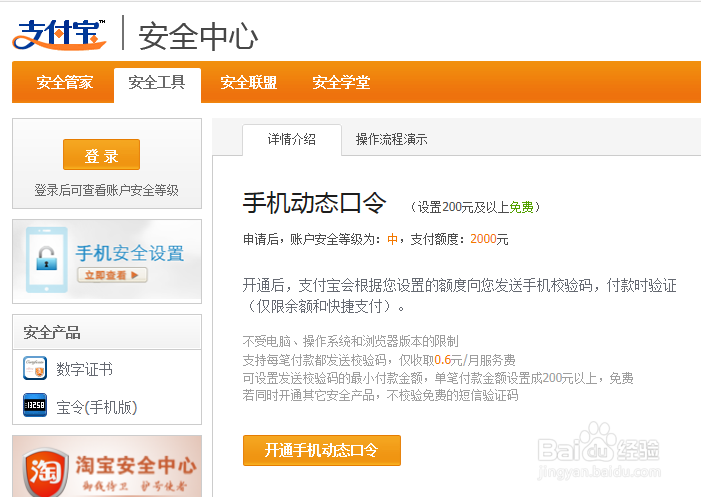Click the 登录后可查看账户安全等级 text
Viewport: 701px width, 497px height.
tap(106, 190)
